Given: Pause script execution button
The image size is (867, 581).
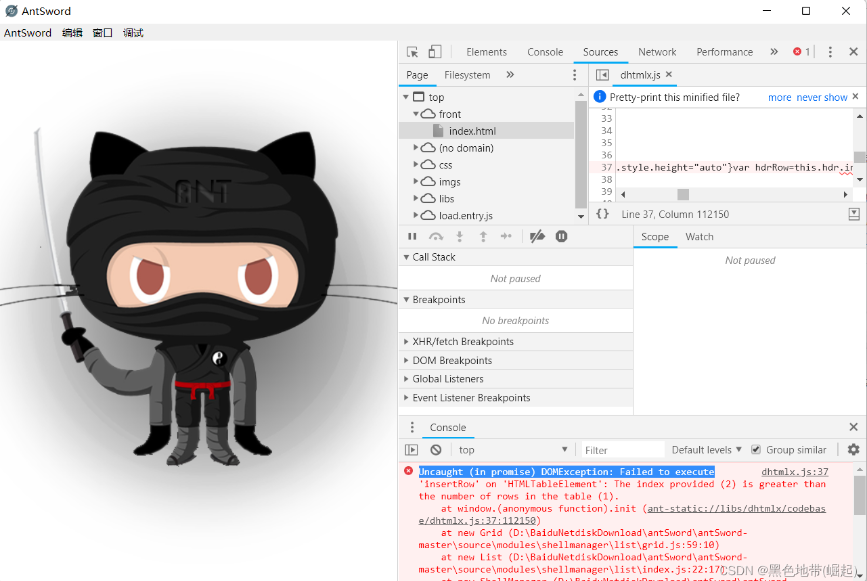Looking at the screenshot, I should 412,237.
